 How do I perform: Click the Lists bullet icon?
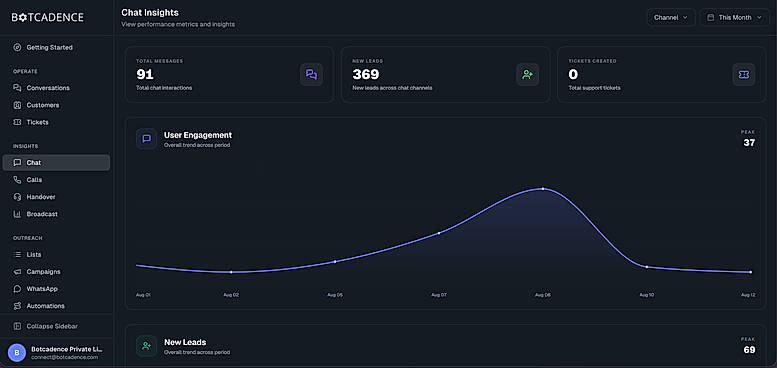17,255
